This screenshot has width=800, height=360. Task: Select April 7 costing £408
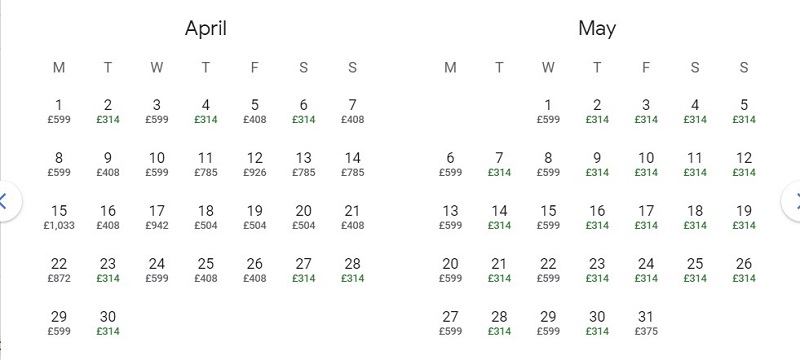pos(353,112)
